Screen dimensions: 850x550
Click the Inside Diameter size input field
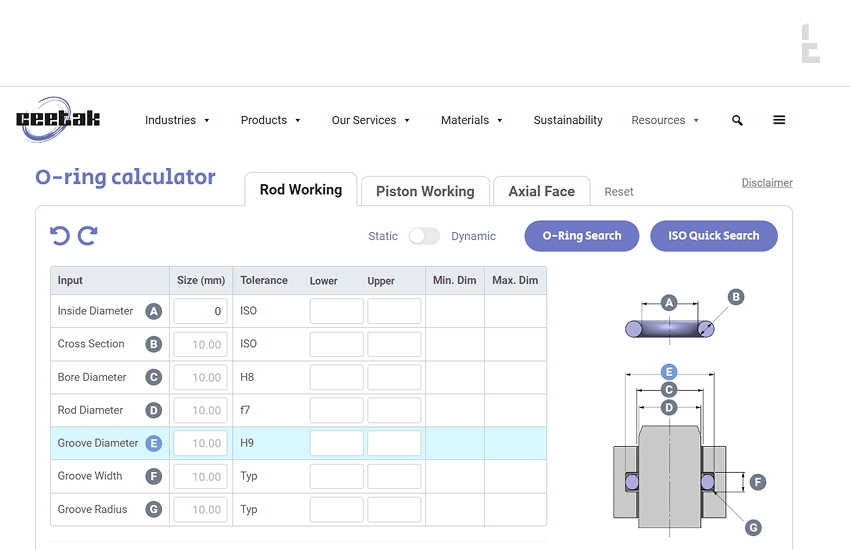tap(200, 311)
